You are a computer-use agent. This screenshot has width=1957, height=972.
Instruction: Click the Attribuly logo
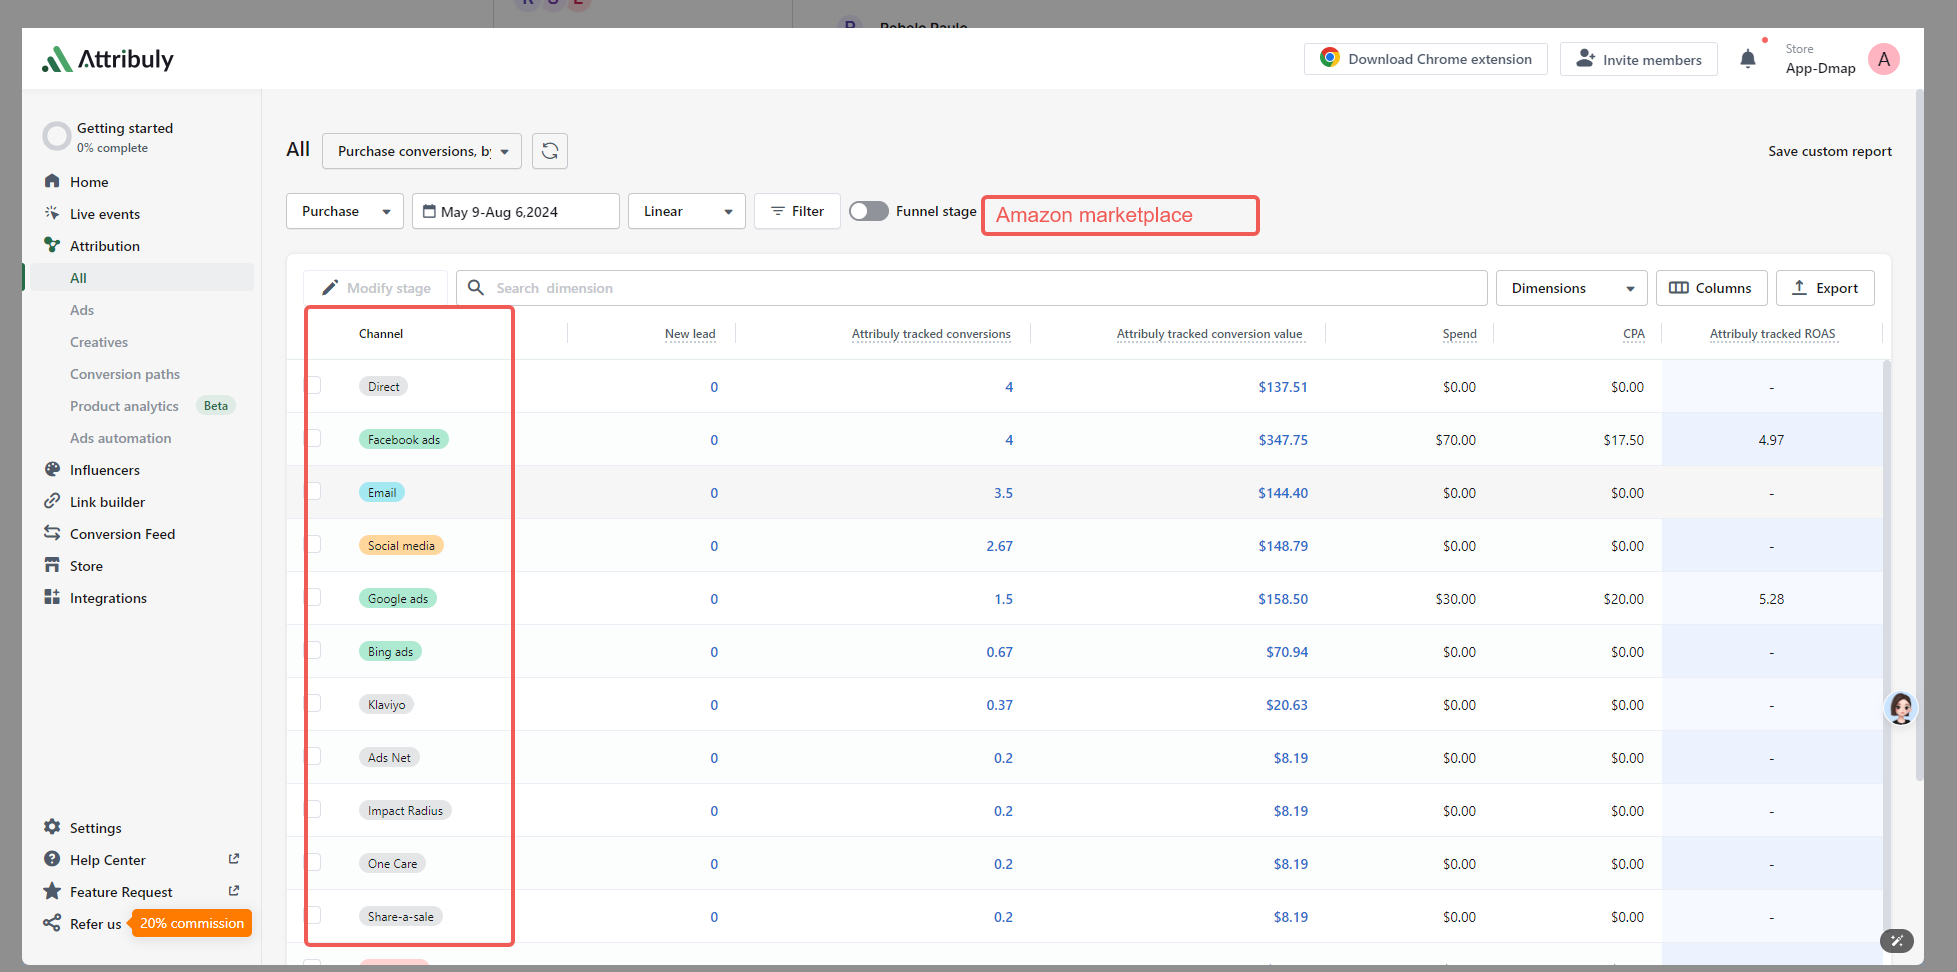(108, 59)
